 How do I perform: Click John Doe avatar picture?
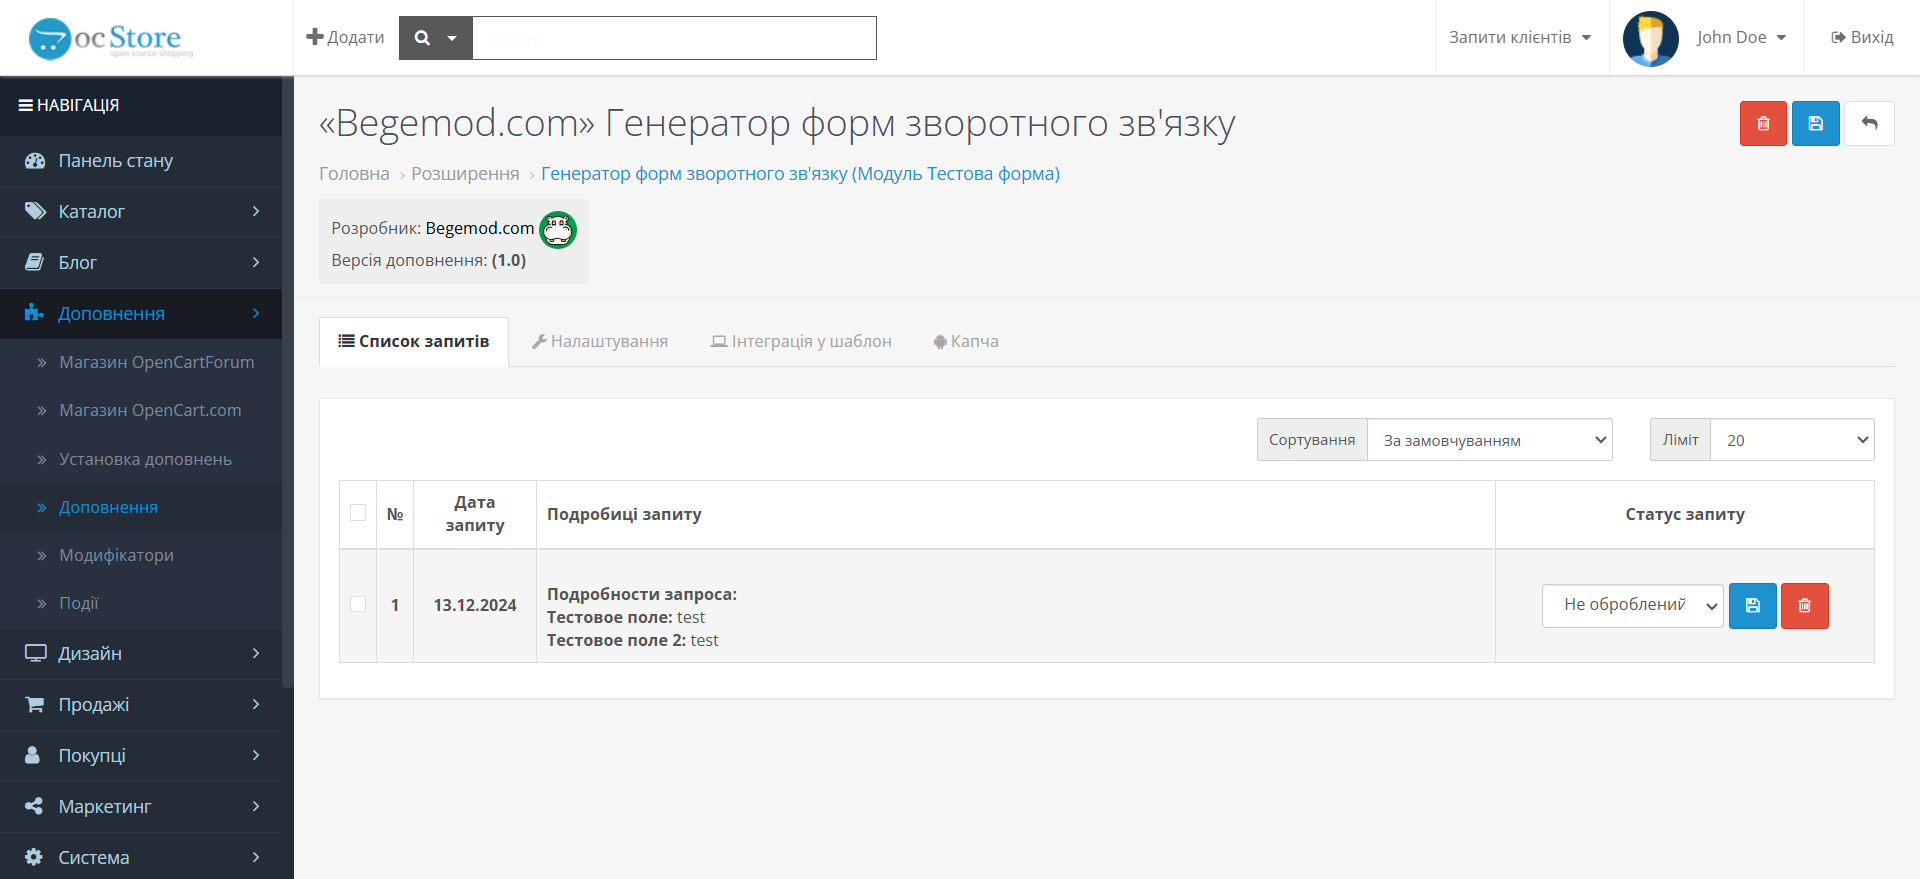click(1650, 38)
